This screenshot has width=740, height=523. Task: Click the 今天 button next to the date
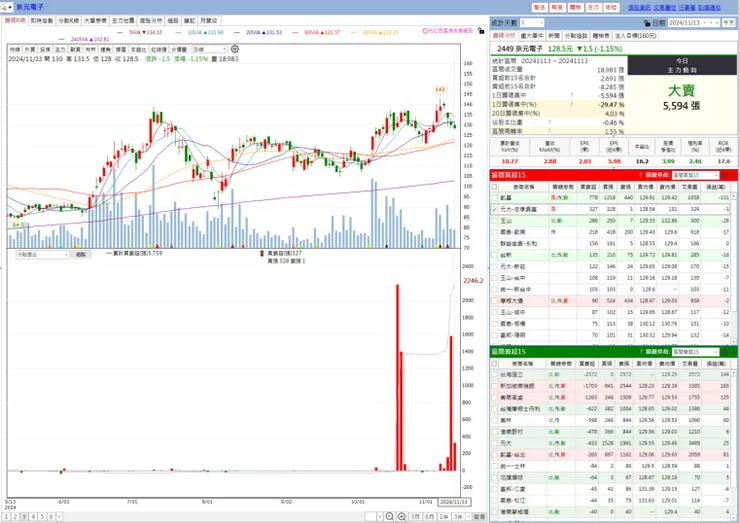pos(729,23)
